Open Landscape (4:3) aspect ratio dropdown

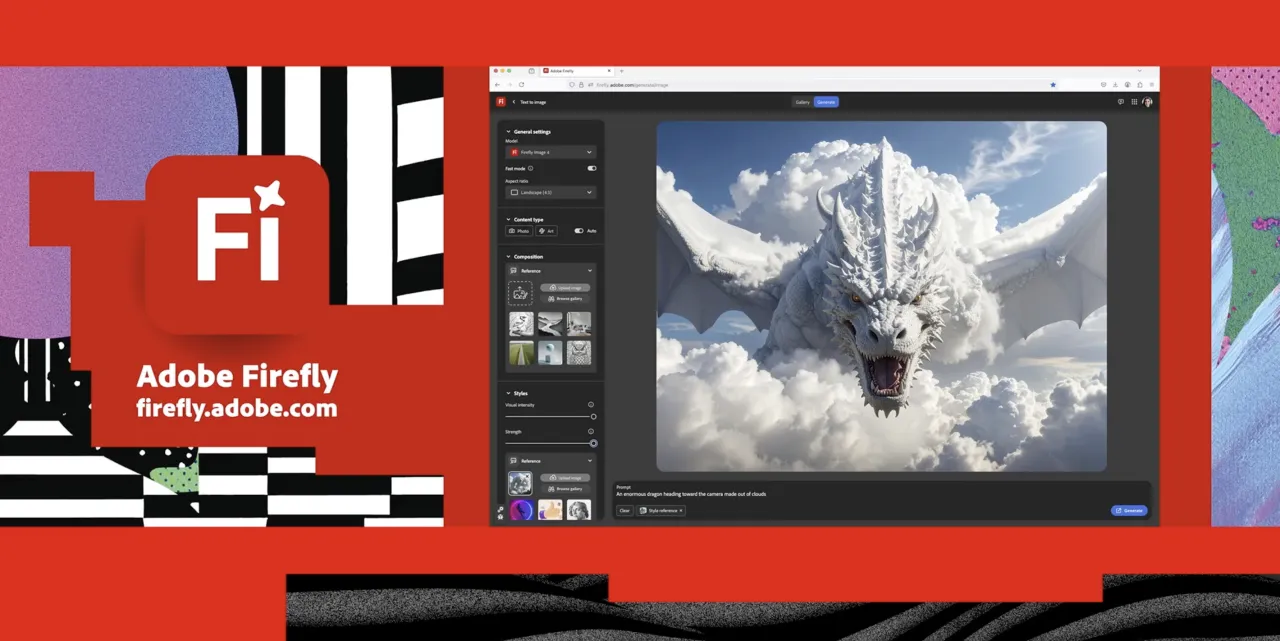click(551, 192)
